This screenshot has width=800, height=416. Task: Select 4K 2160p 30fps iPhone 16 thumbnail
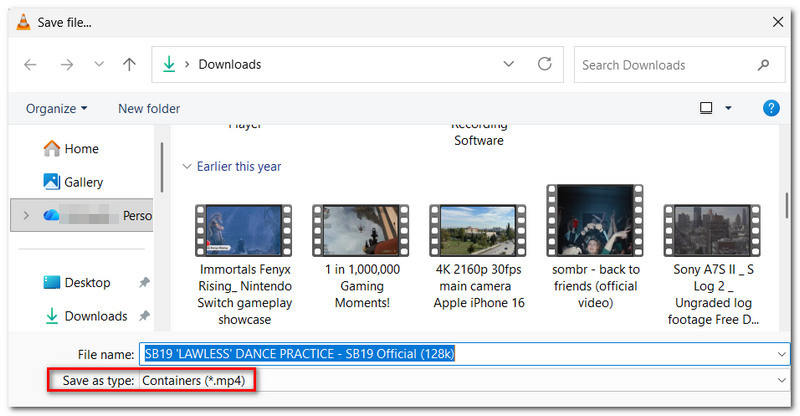[478, 230]
